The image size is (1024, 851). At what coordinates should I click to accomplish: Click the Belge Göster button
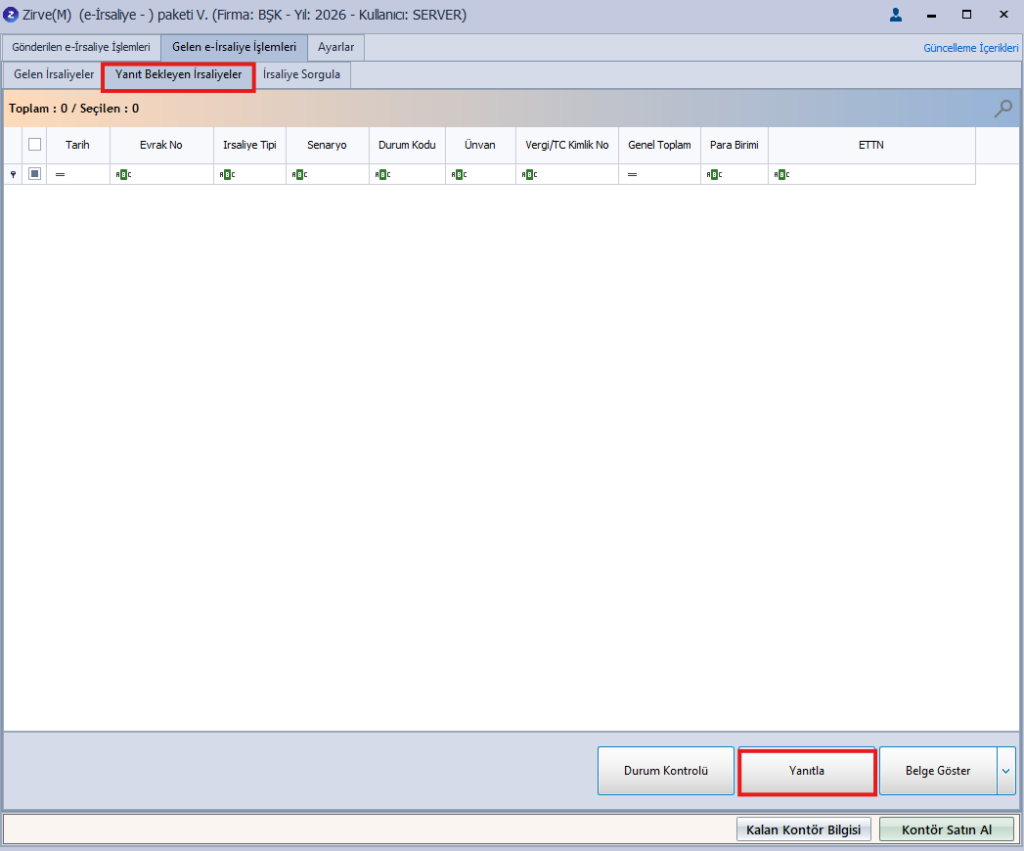click(938, 771)
